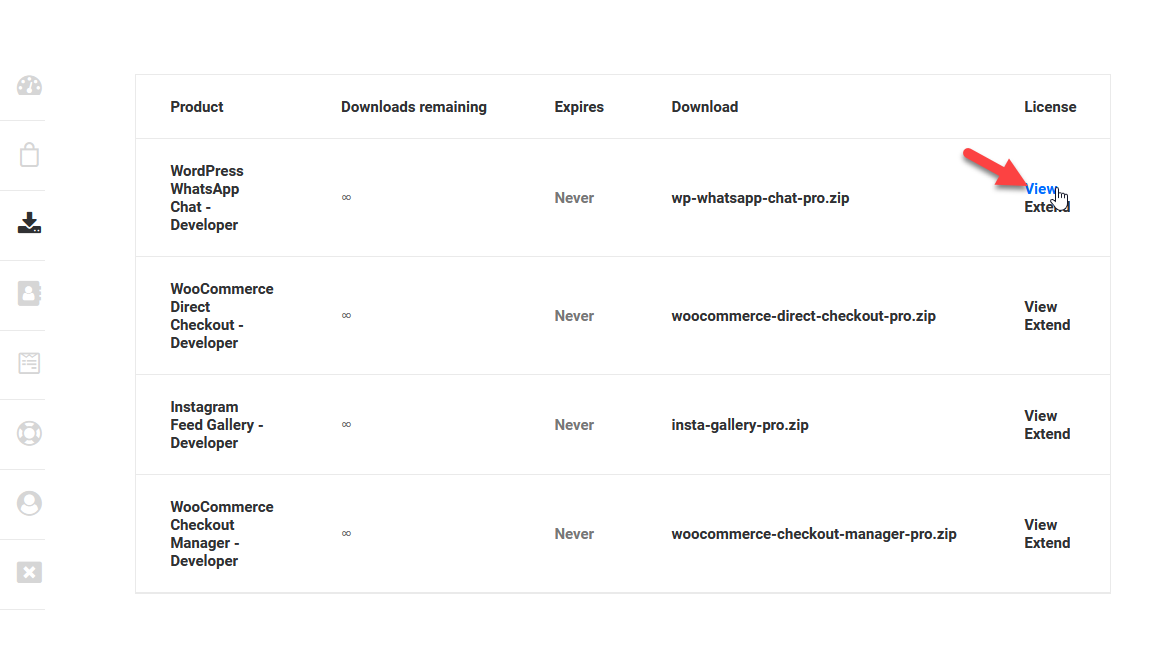Extend license for WooCommerce Checkout Manager
The height and width of the screenshot is (647, 1151).
[x=1047, y=543]
